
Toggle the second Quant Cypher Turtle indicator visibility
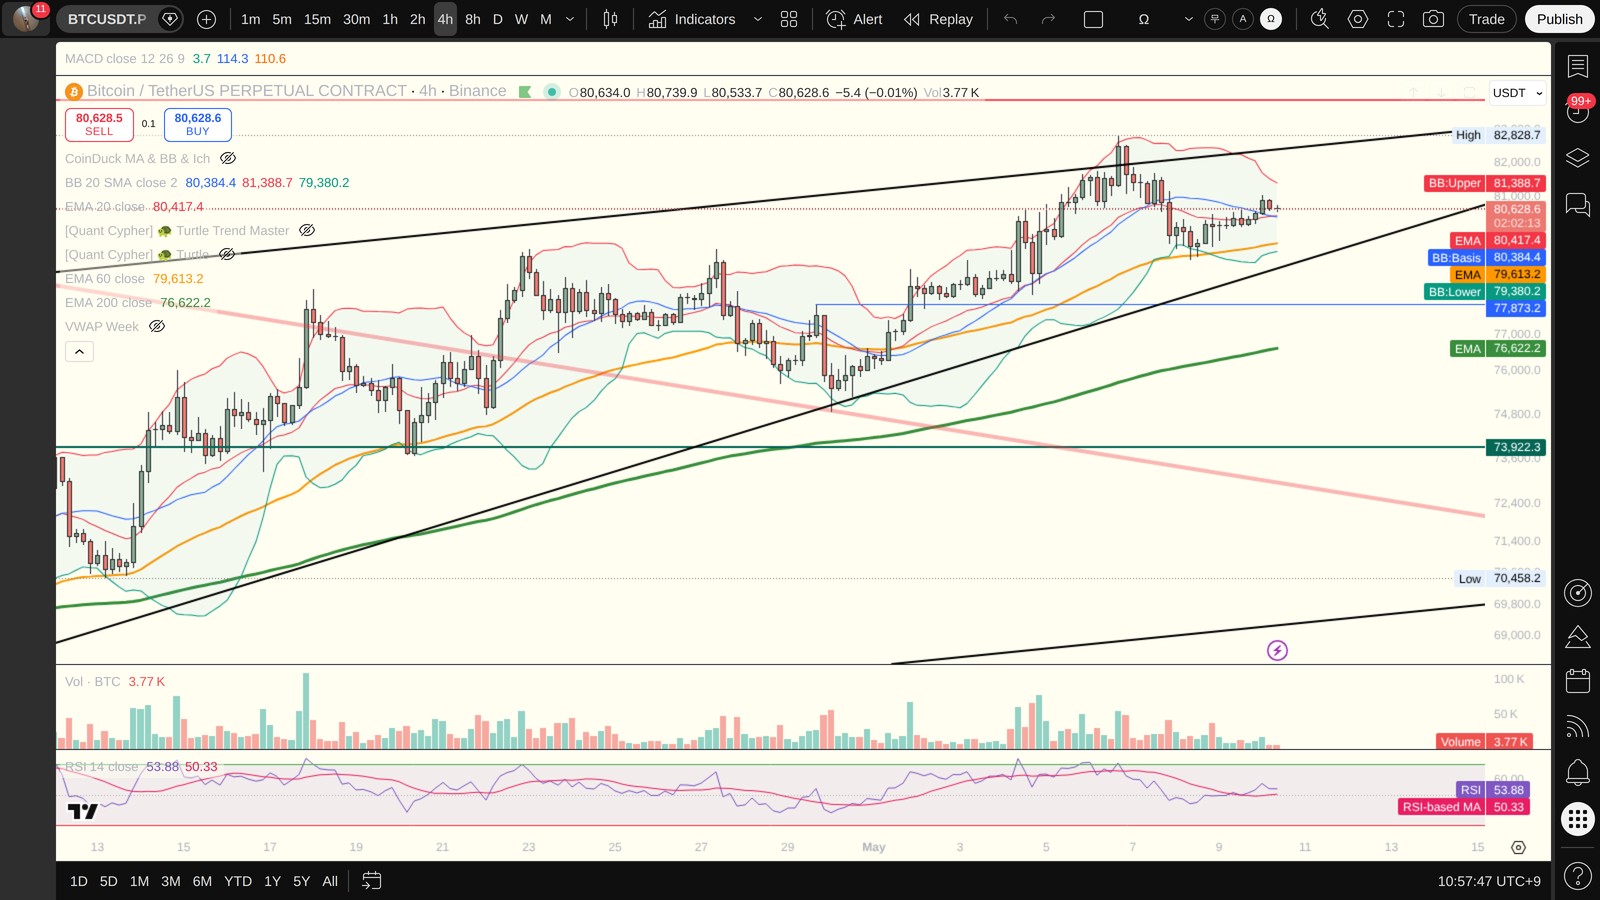[x=227, y=254]
